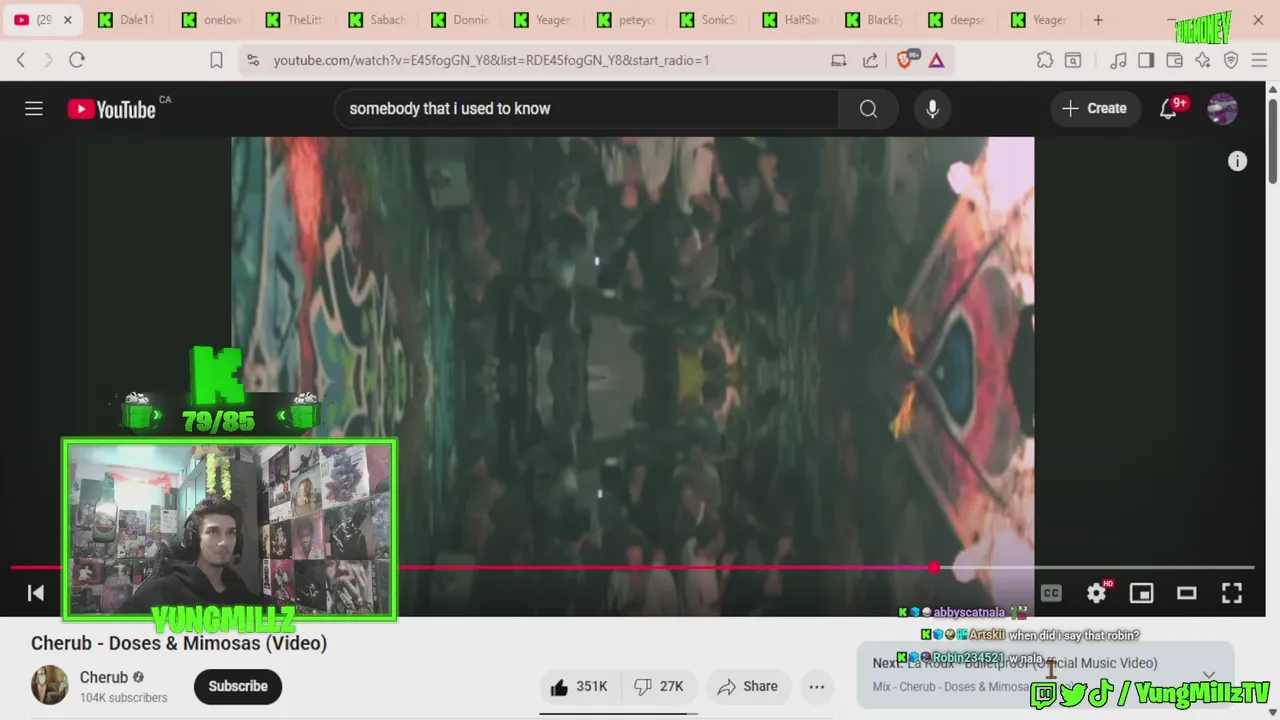The width and height of the screenshot is (1280, 720).
Task: Reload the current page
Action: coord(77,60)
